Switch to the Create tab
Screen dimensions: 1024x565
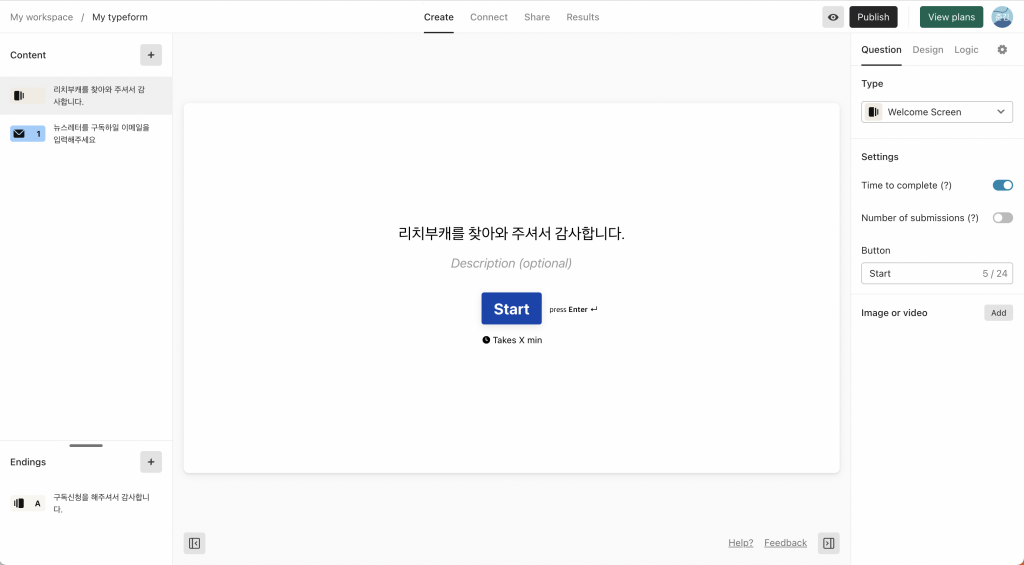click(x=439, y=17)
